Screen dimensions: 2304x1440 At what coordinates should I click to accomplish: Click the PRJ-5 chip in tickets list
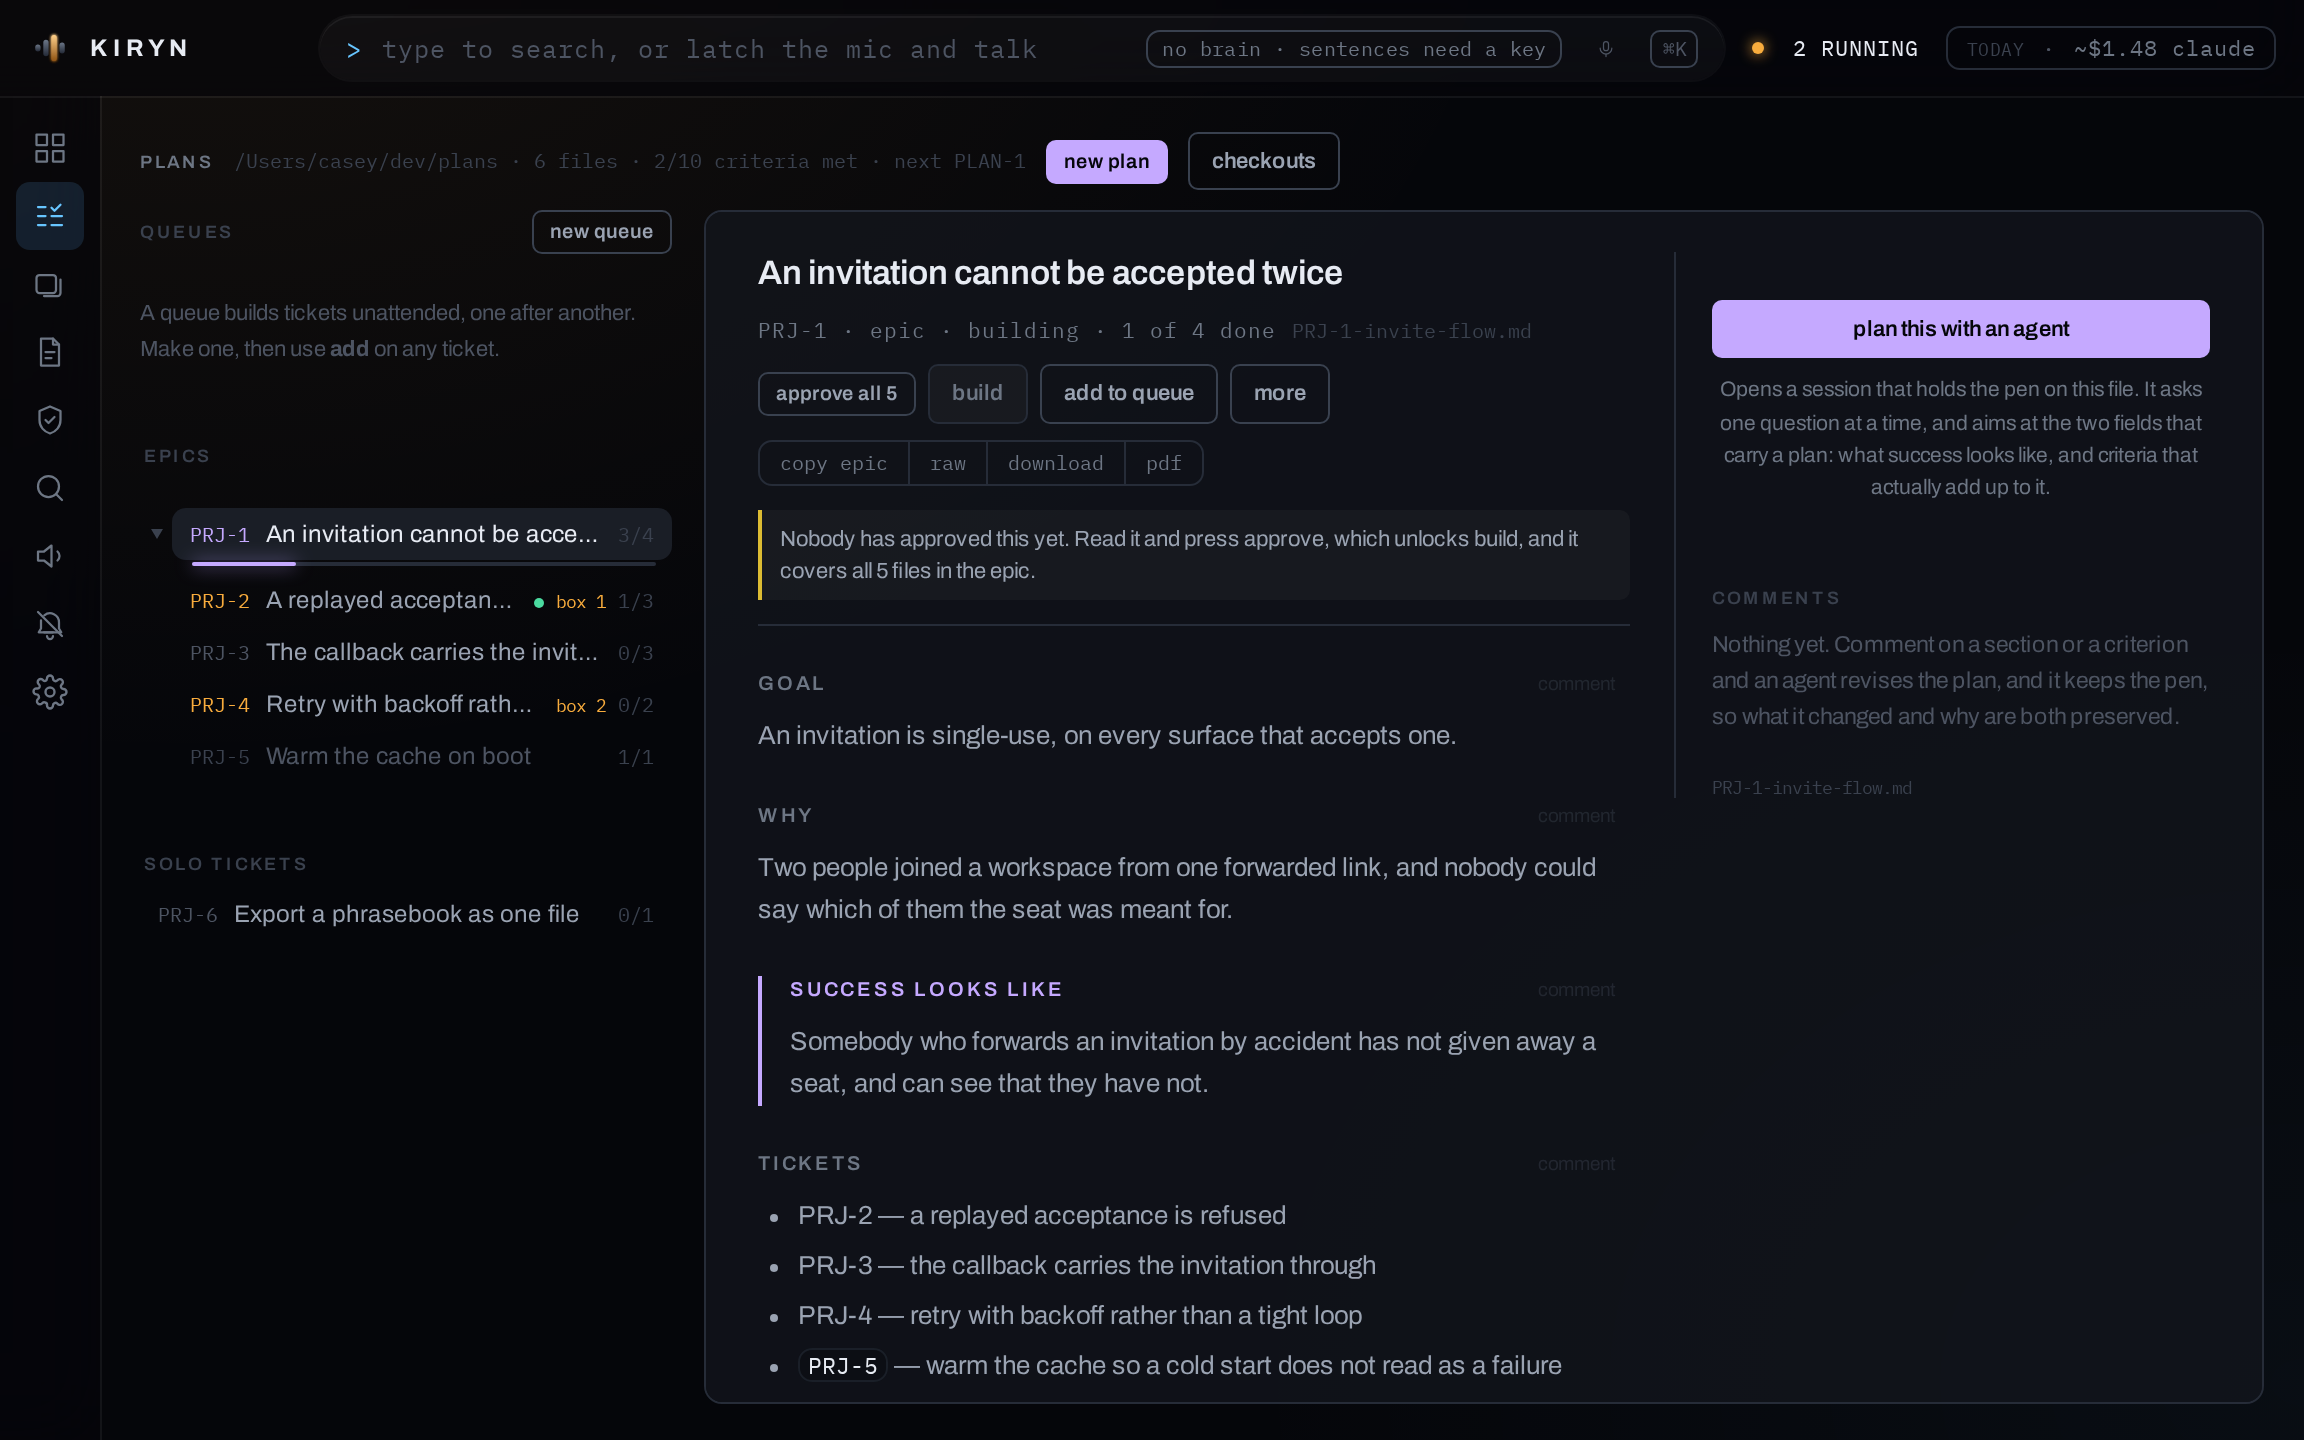pyautogui.click(x=842, y=1366)
